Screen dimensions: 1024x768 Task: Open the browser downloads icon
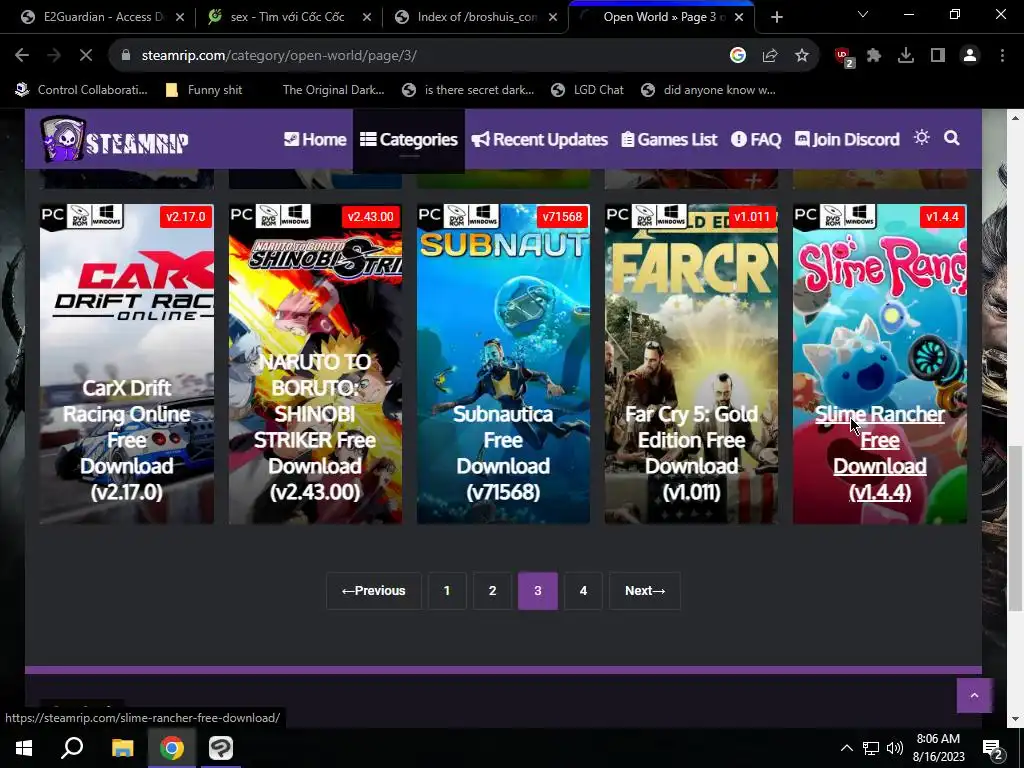click(906, 56)
